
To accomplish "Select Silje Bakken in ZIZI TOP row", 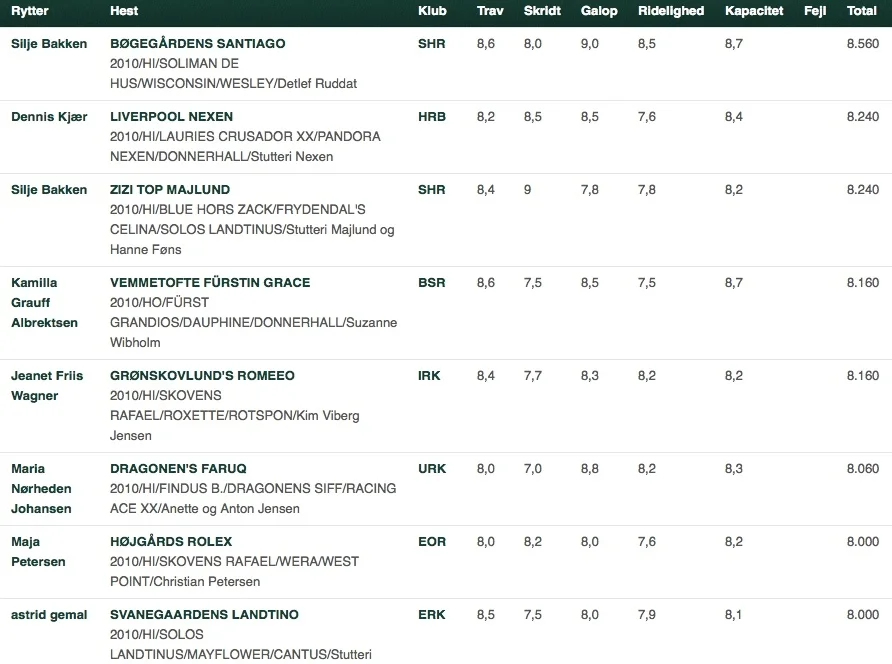I will click(x=49, y=190).
